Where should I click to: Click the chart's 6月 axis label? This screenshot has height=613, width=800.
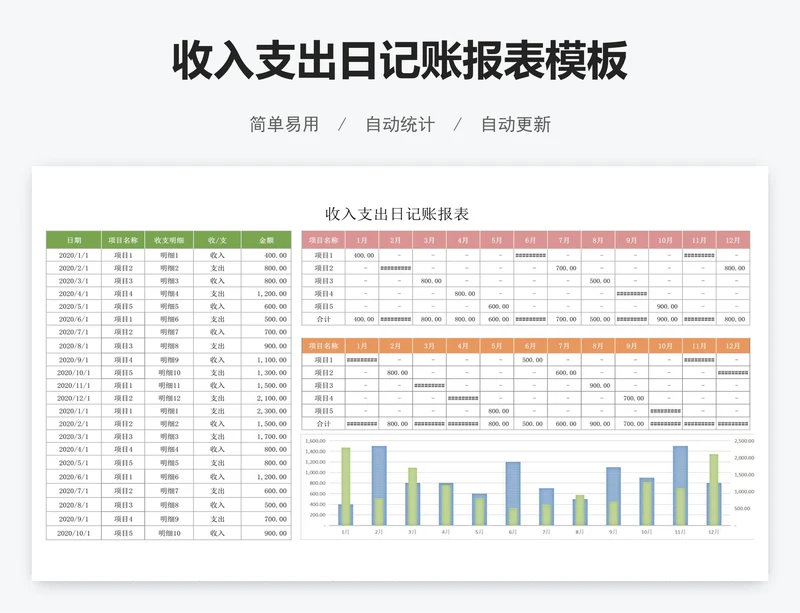click(513, 532)
